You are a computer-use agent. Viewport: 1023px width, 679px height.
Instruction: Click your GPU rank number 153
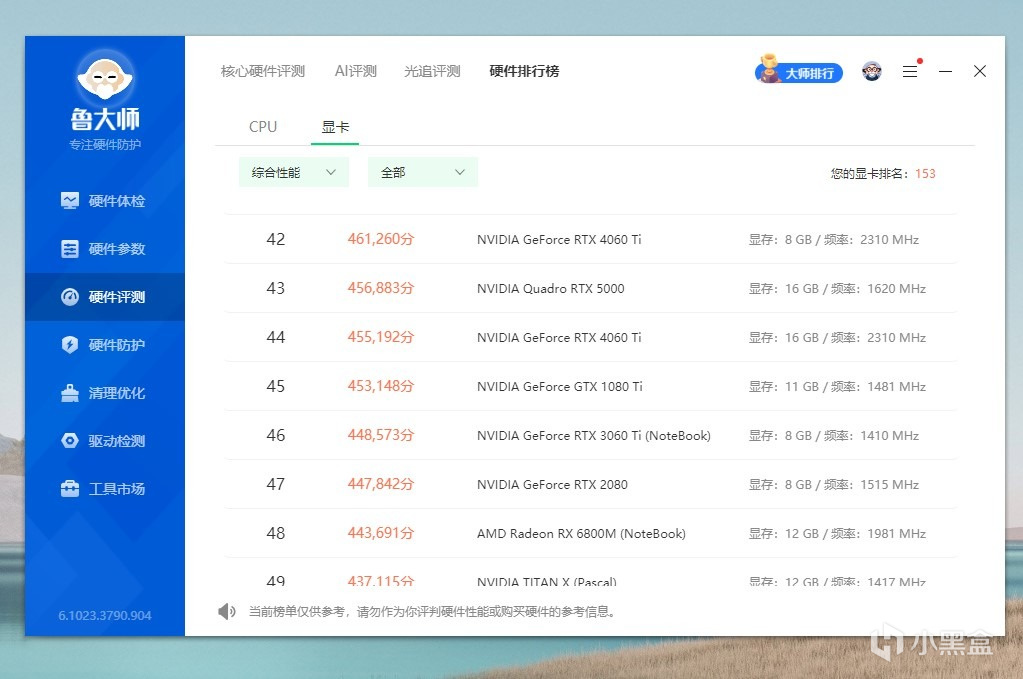pos(925,173)
